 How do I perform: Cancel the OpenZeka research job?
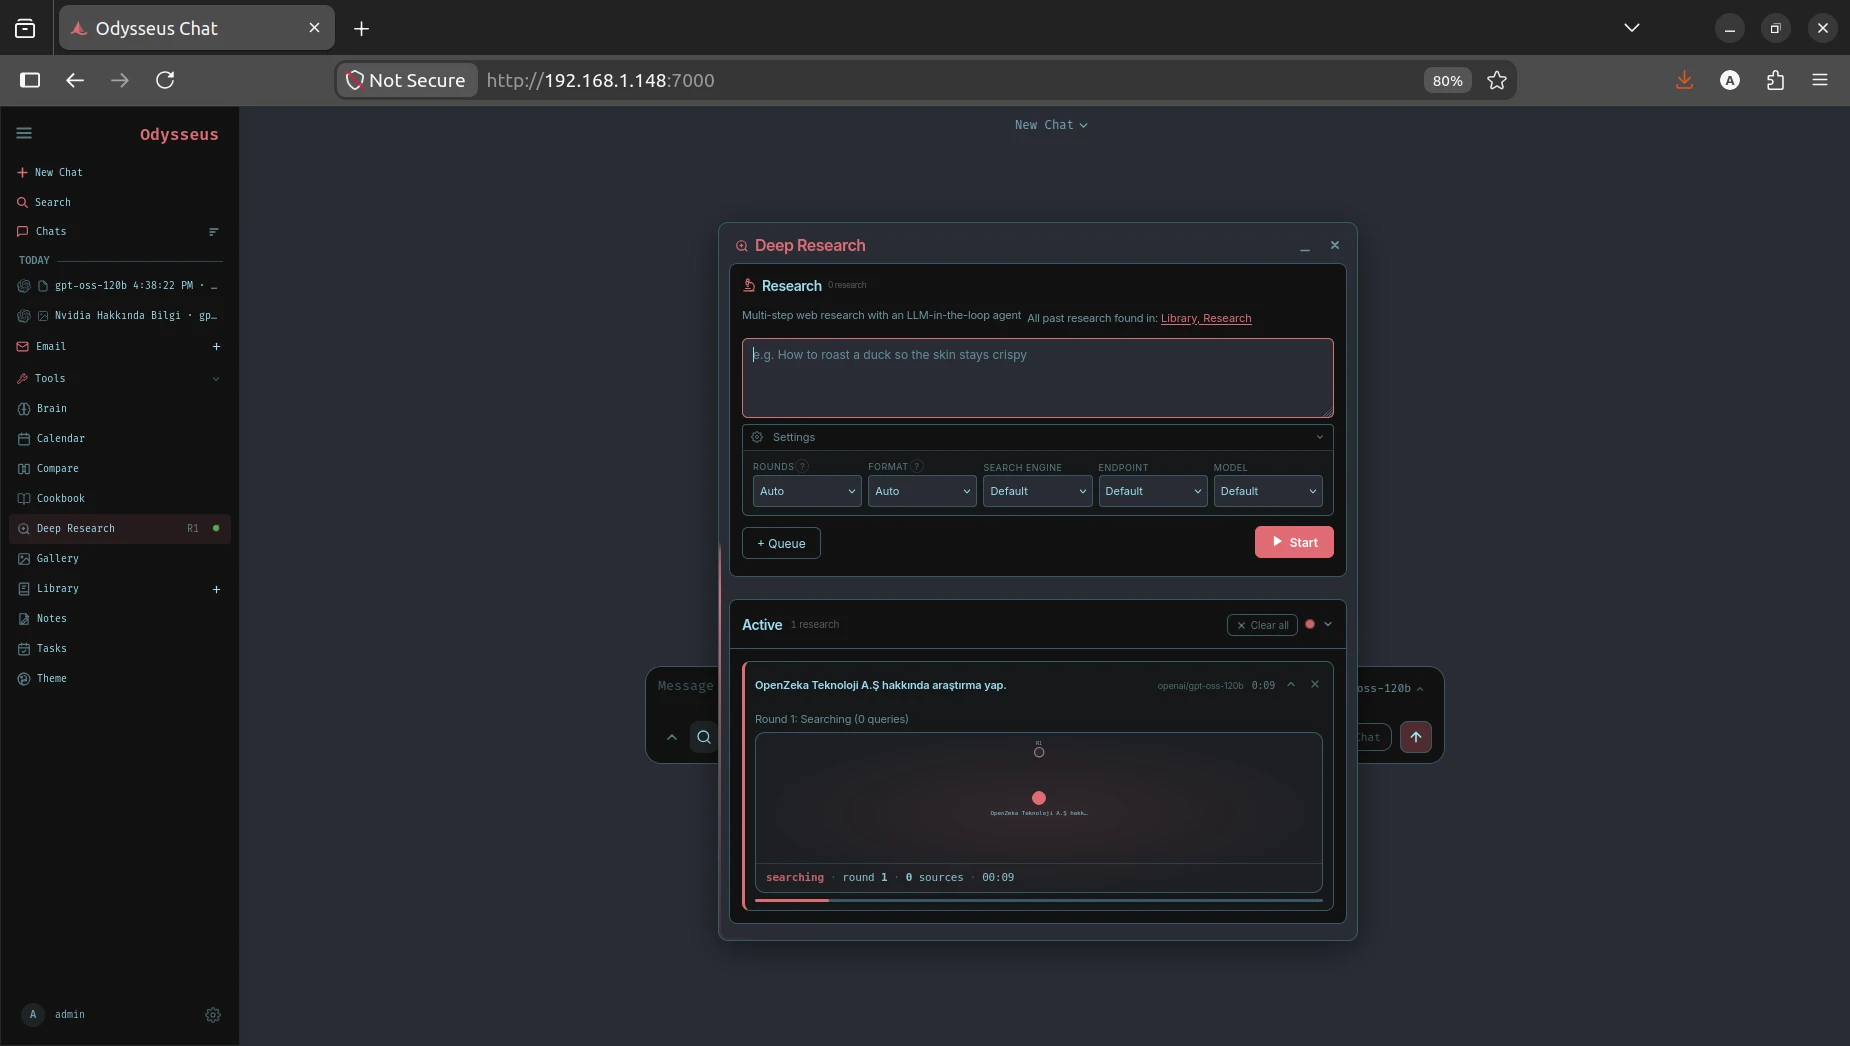pyautogui.click(x=1315, y=685)
